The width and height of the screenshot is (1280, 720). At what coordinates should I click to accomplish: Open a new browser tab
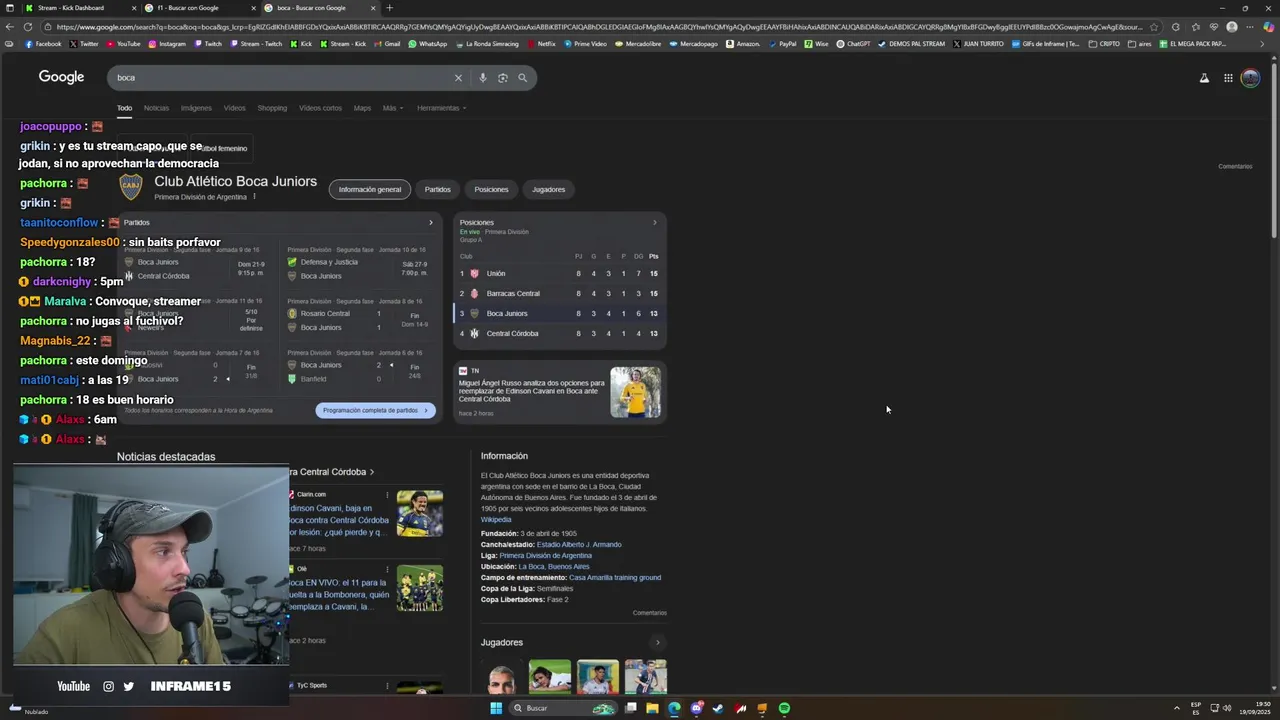[389, 8]
